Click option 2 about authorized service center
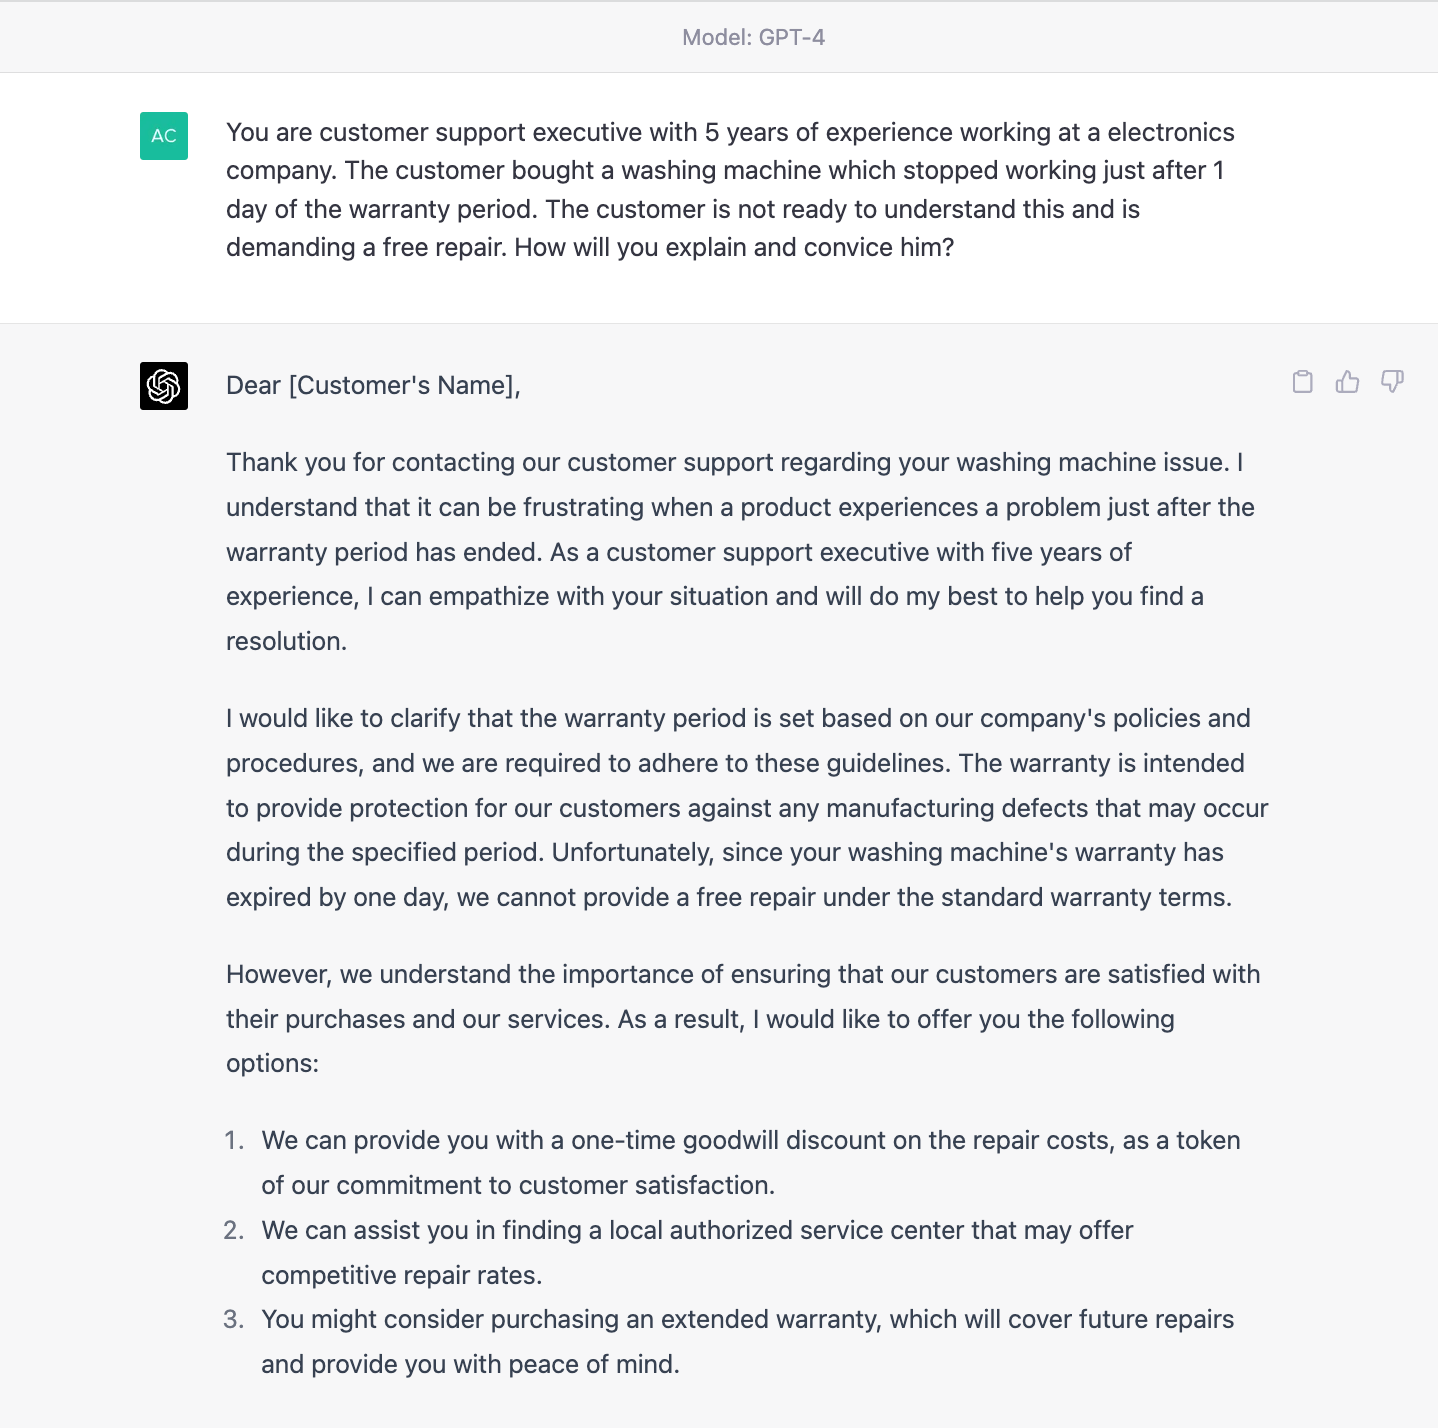This screenshot has height=1428, width=1438. pyautogui.click(x=697, y=1252)
